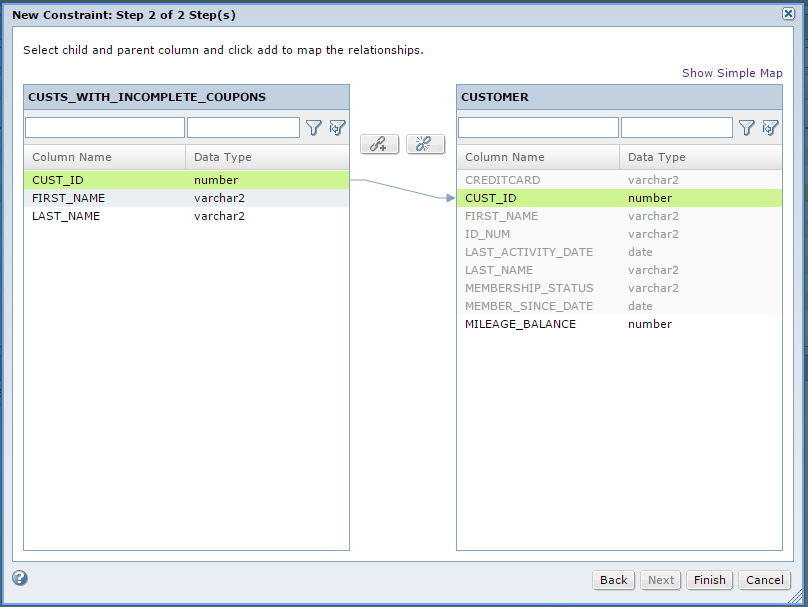
Task: Select LAST_NAME in the child table
Action: point(187,216)
